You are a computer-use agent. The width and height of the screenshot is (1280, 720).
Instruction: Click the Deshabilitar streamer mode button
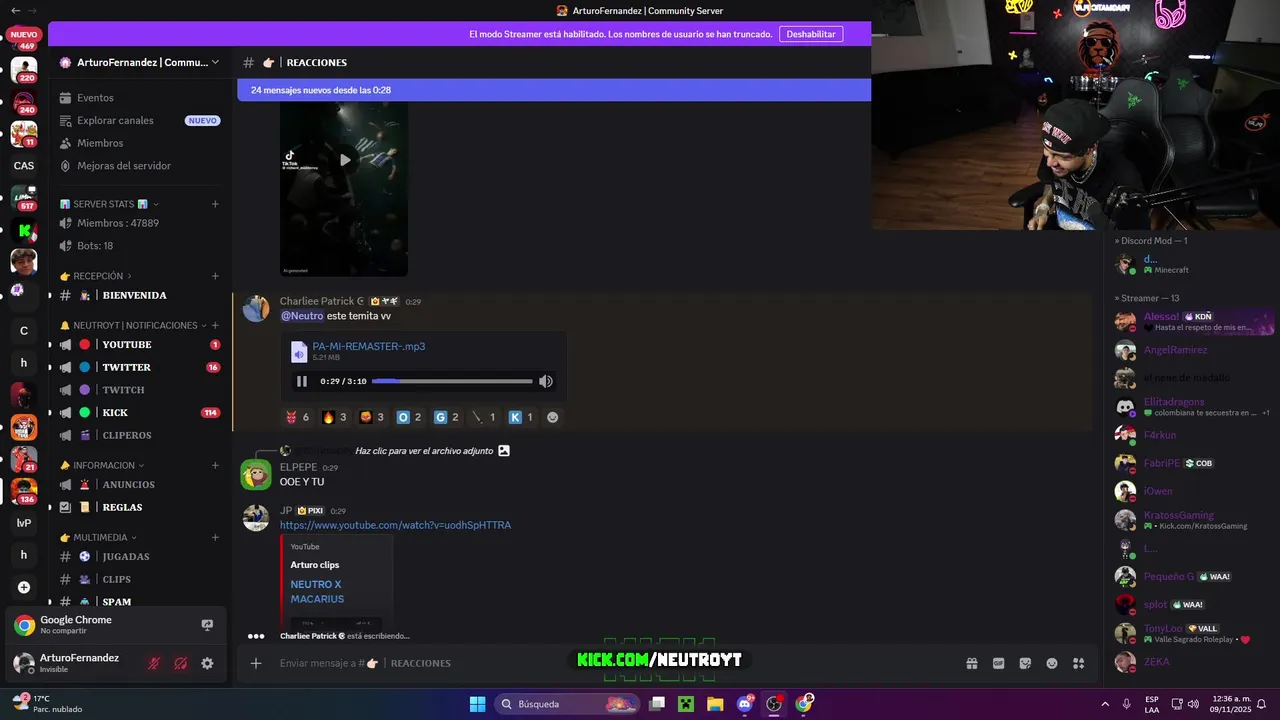pos(811,34)
